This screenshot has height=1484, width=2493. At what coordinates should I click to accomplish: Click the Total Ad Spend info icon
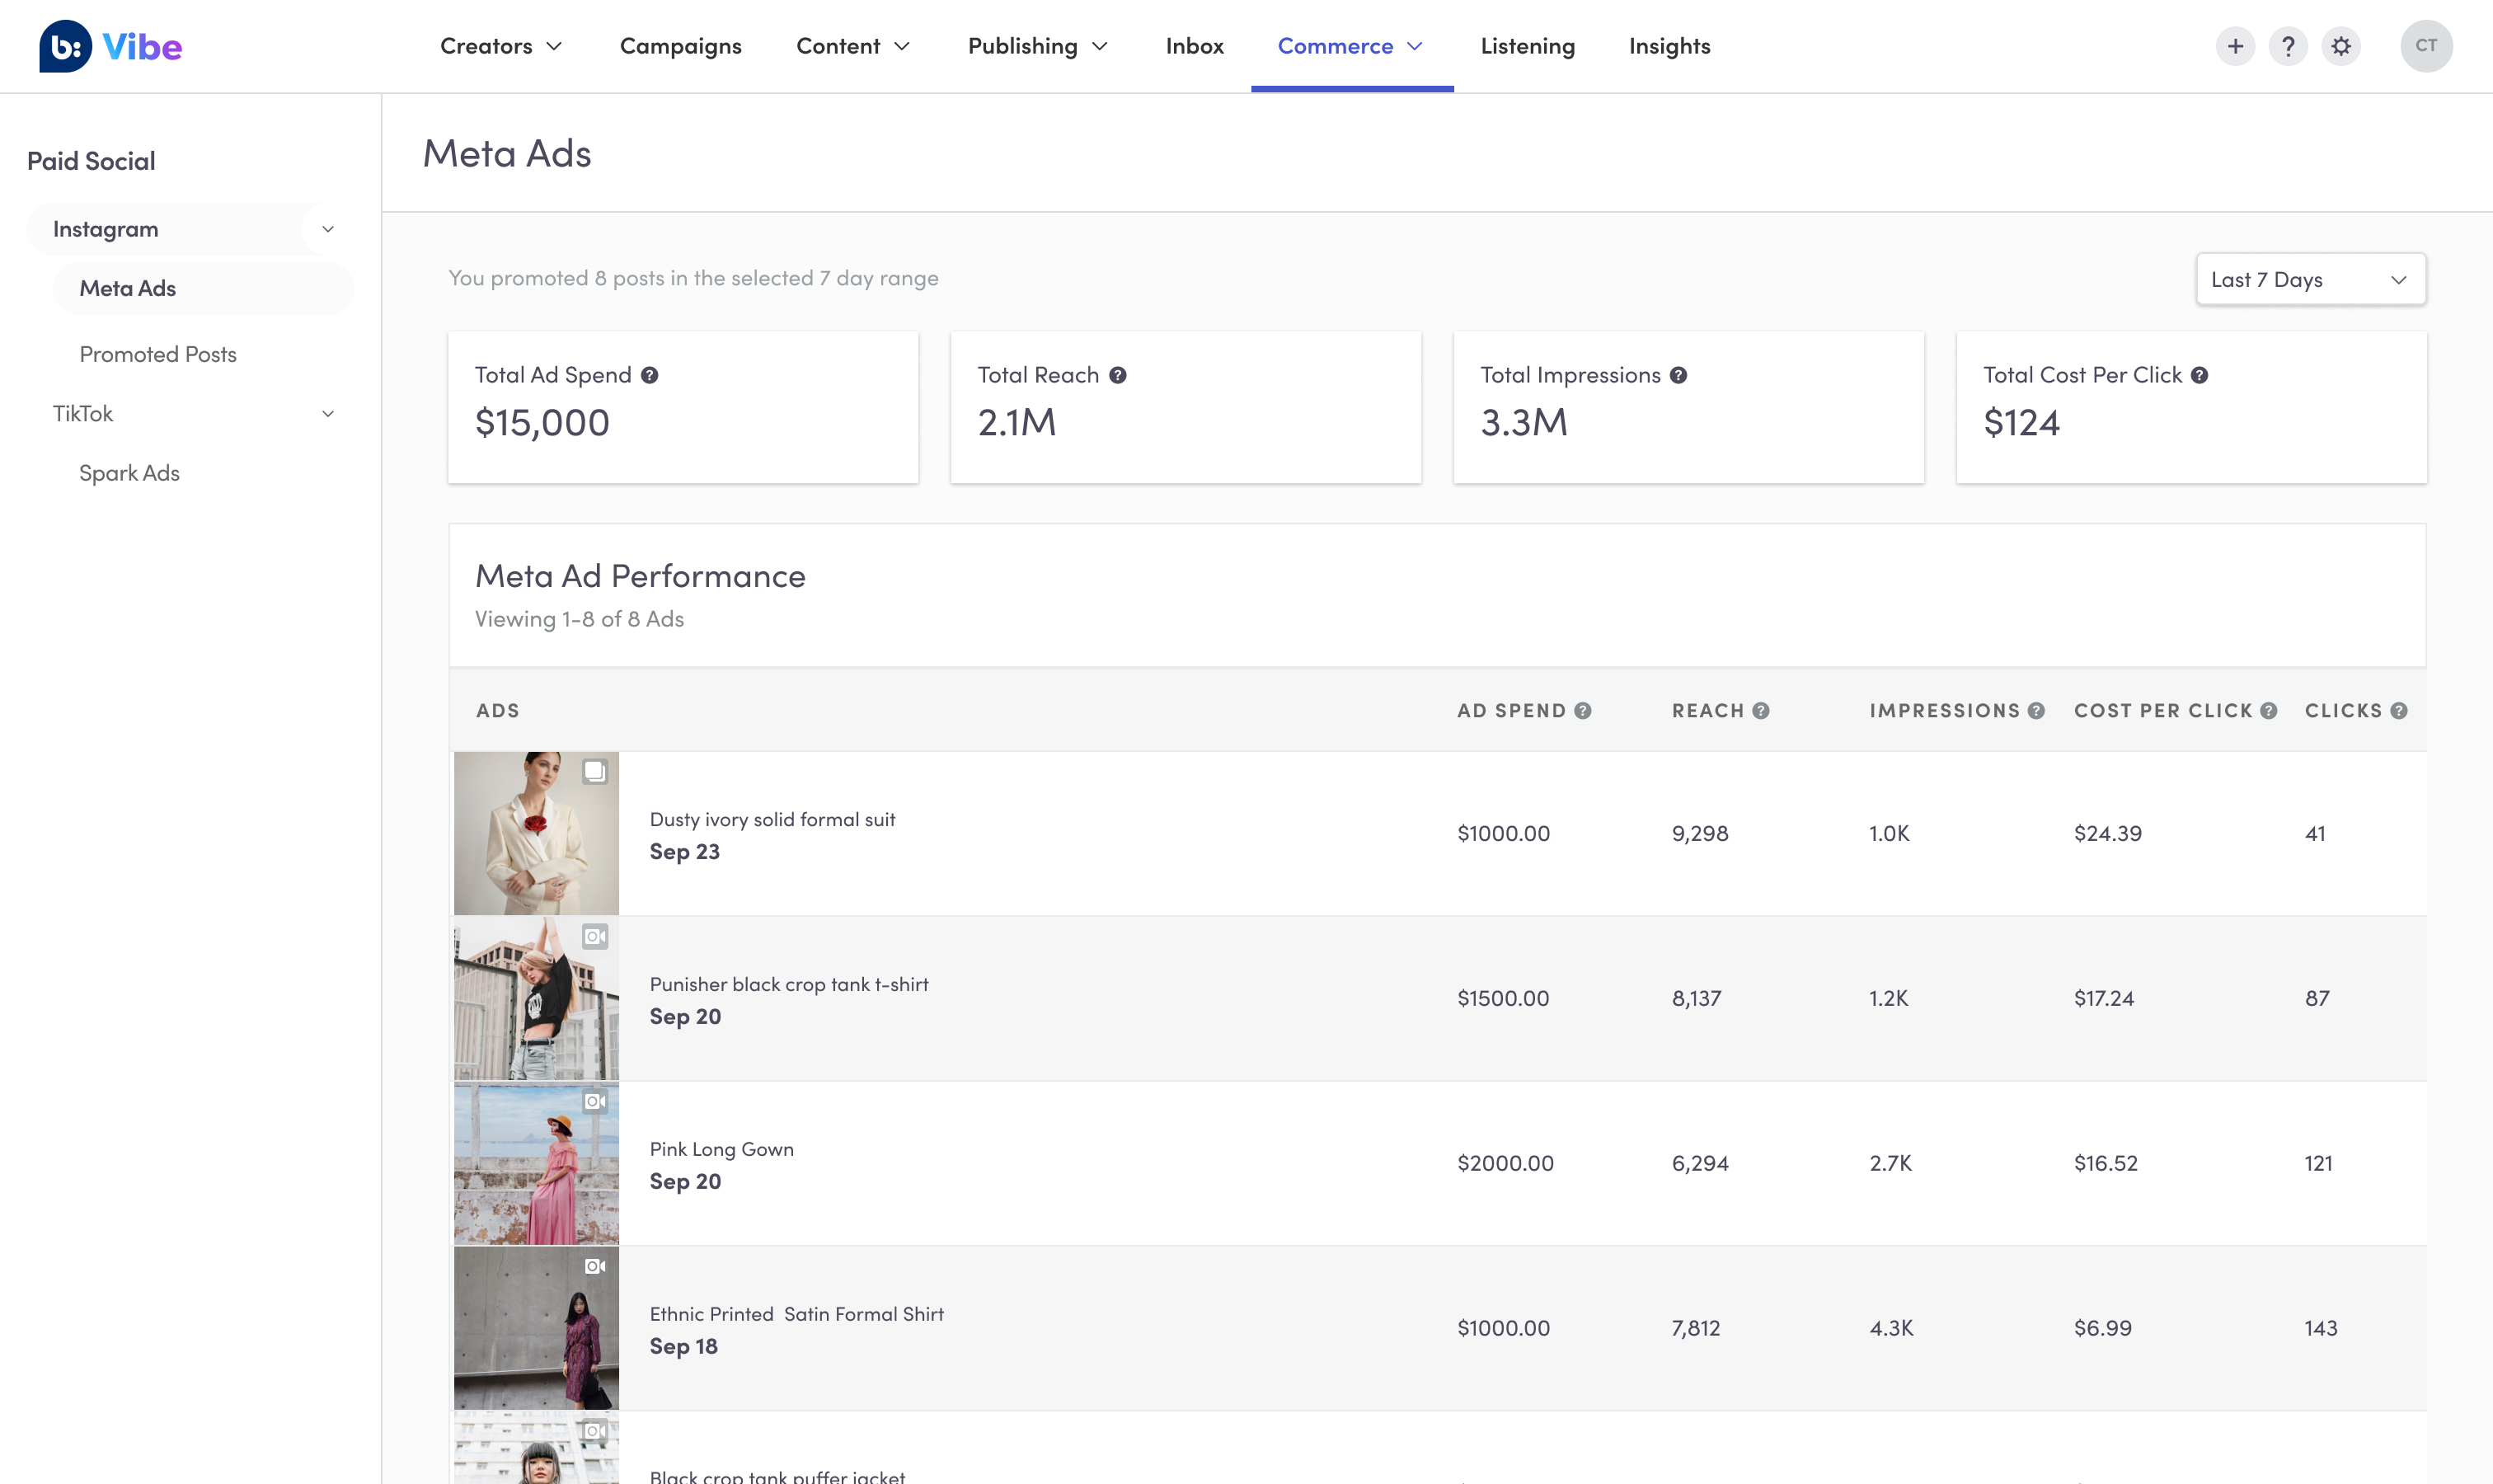pos(650,375)
